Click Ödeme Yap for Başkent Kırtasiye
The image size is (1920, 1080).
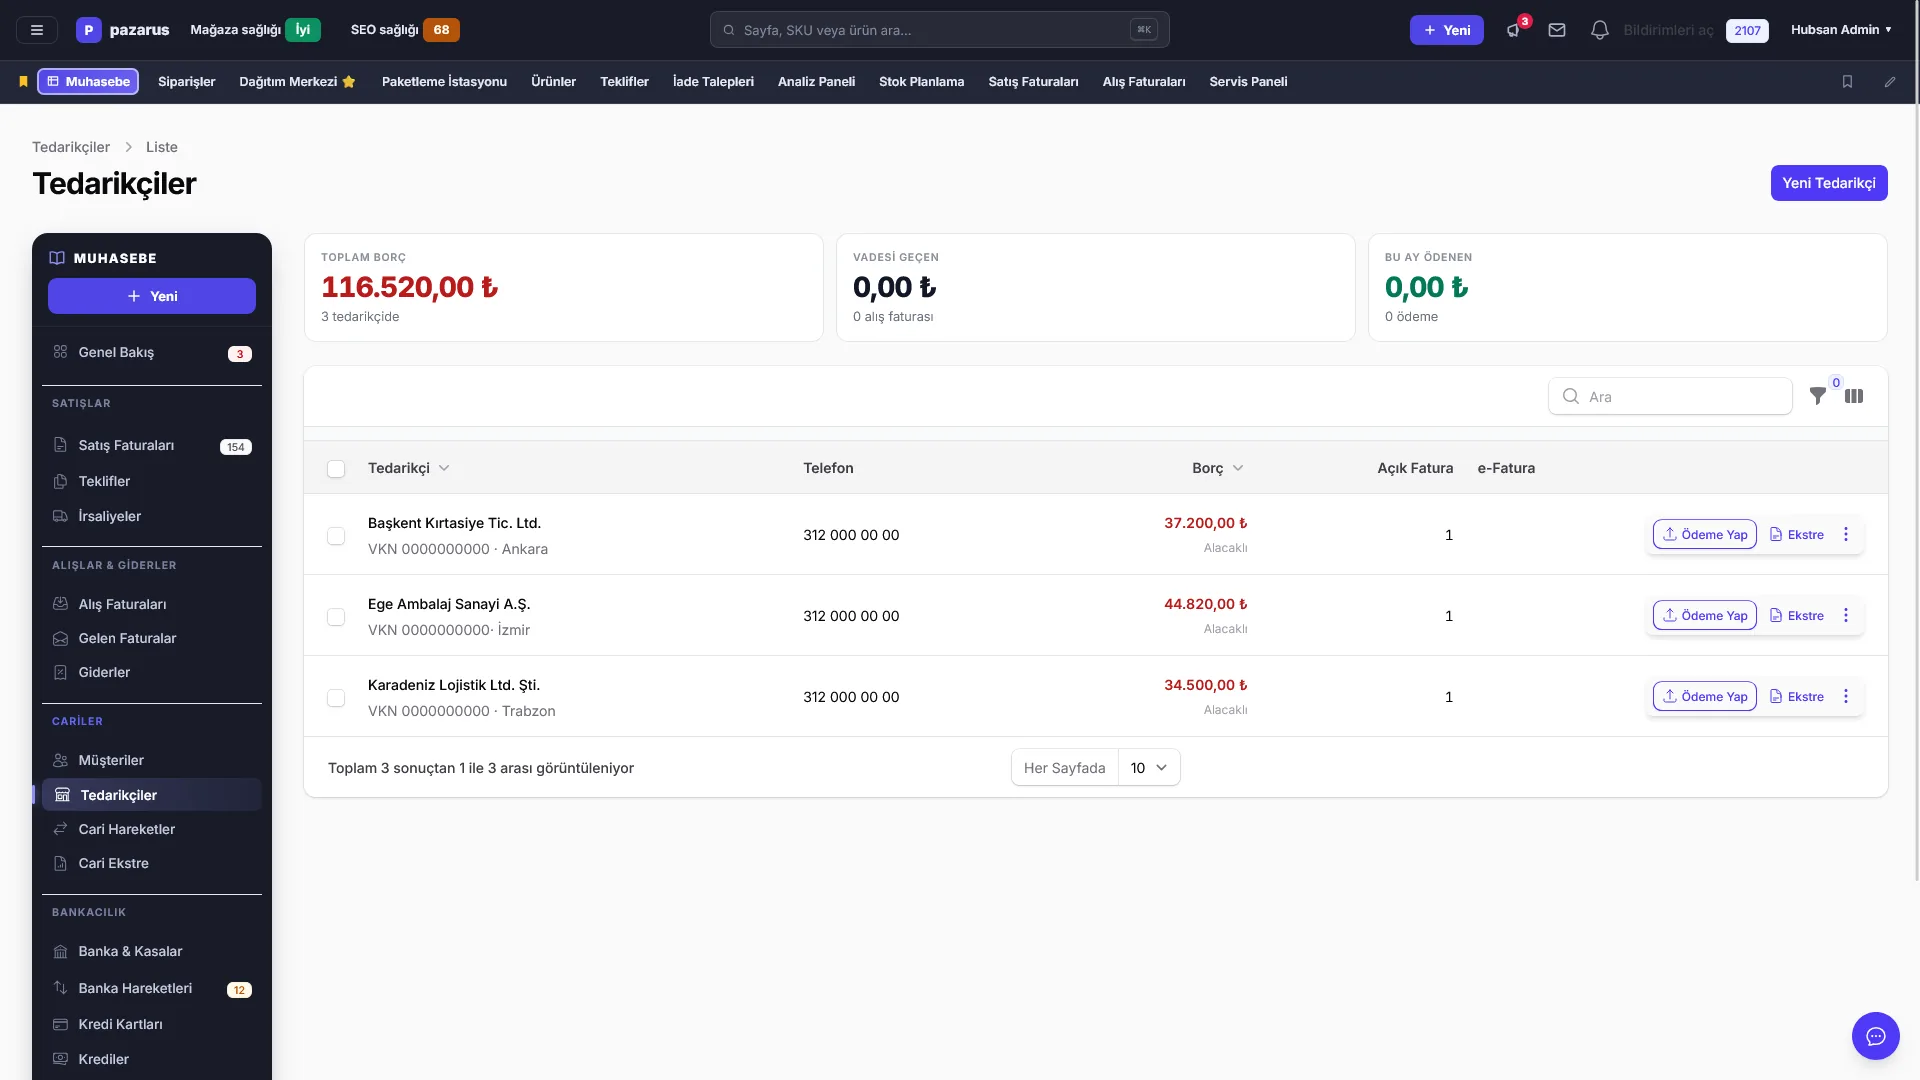point(1704,534)
